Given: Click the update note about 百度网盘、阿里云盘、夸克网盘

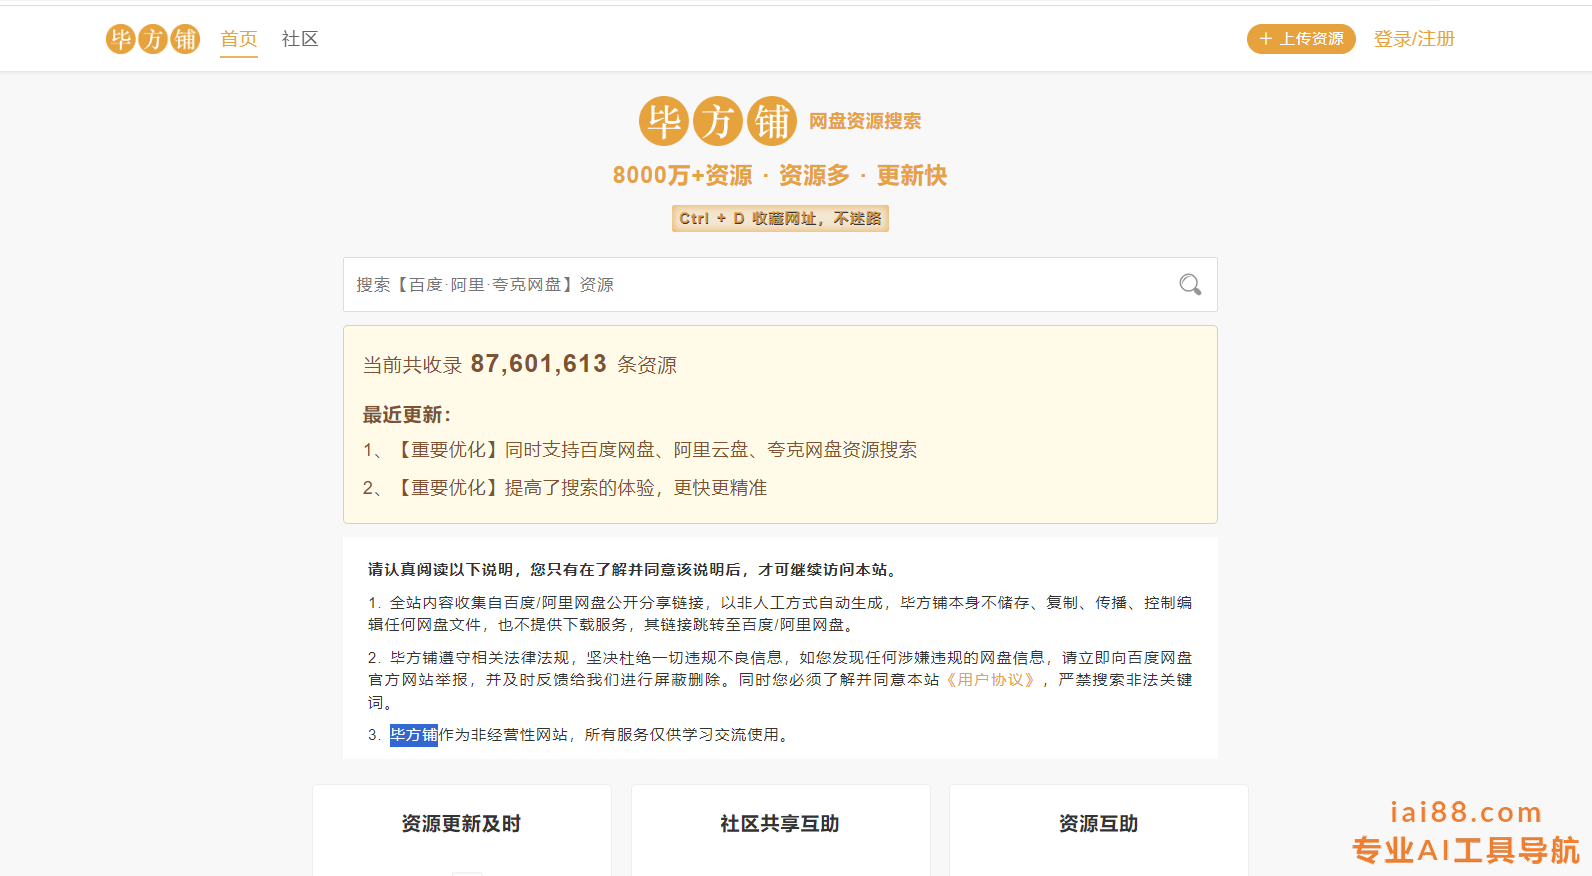Looking at the screenshot, I should [640, 450].
